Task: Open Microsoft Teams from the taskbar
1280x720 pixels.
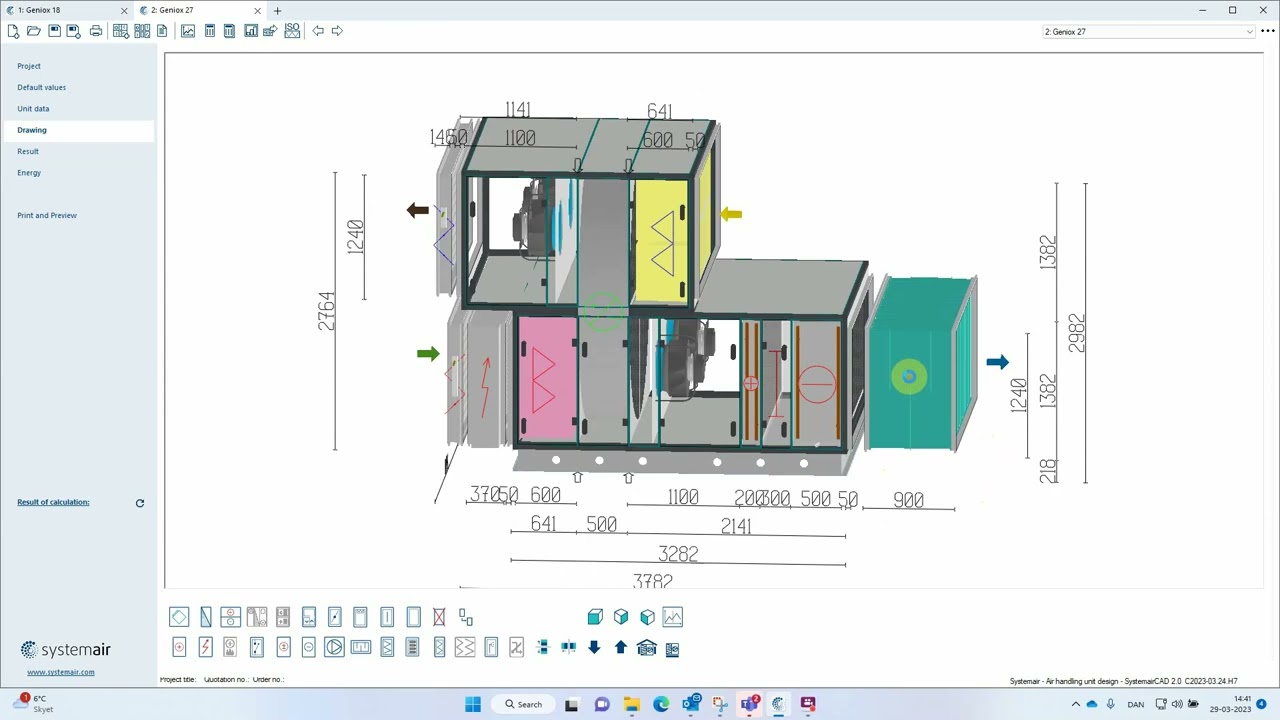Action: point(749,704)
